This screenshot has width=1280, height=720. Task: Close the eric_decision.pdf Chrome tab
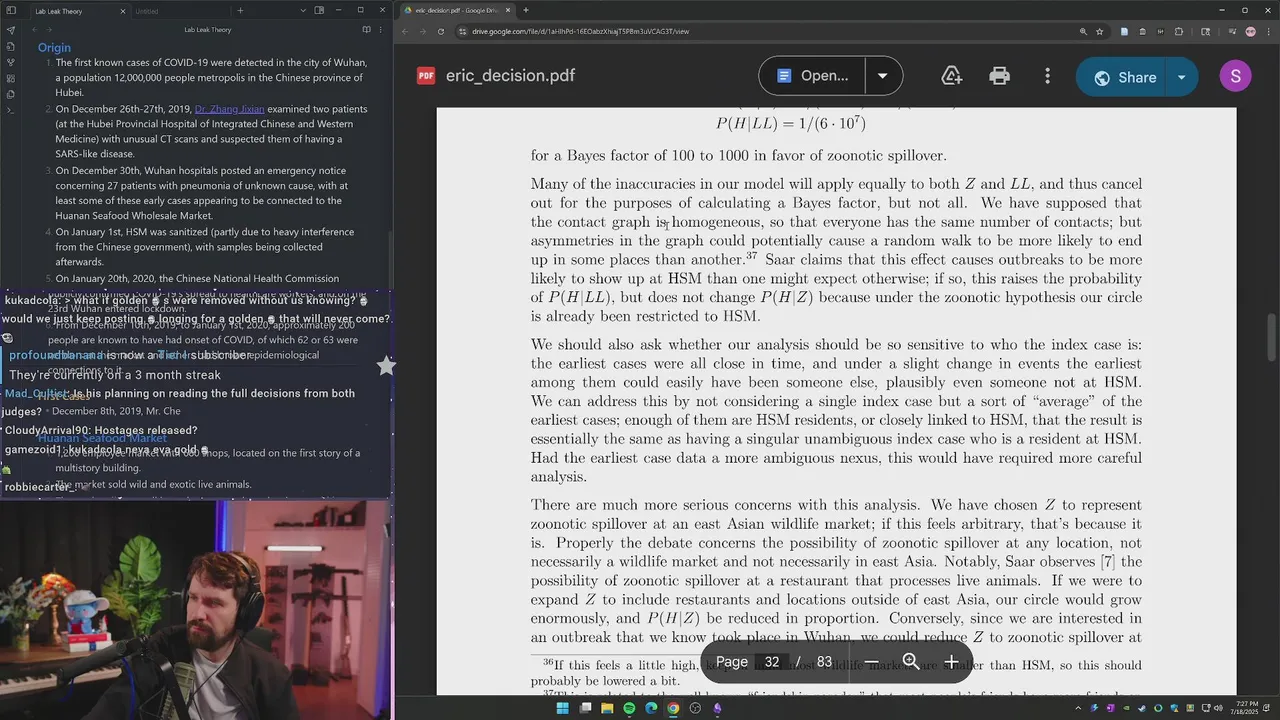tap(508, 10)
